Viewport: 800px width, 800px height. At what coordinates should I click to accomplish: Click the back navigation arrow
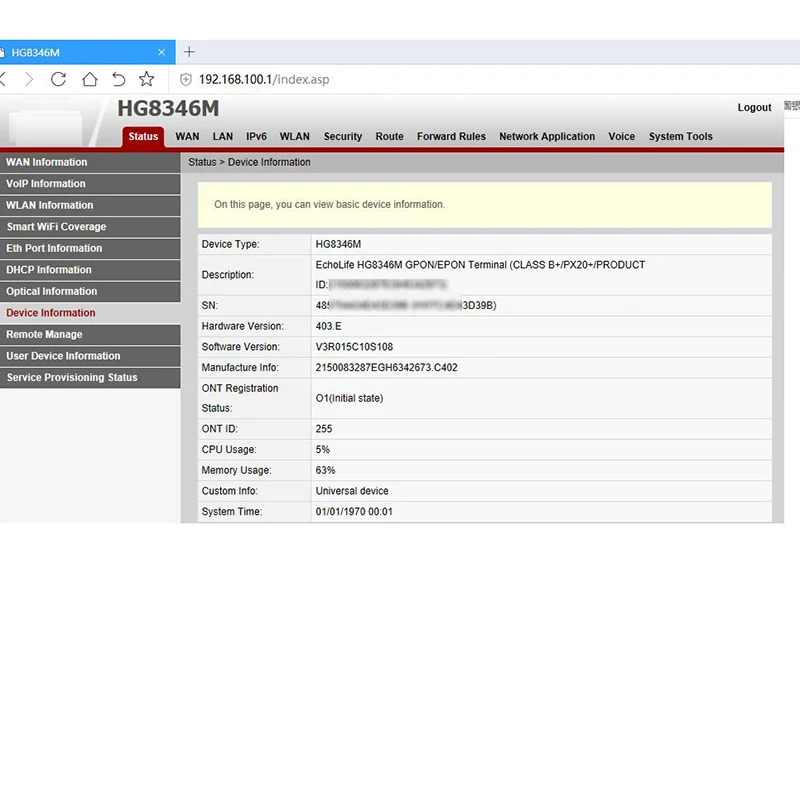click(3, 79)
